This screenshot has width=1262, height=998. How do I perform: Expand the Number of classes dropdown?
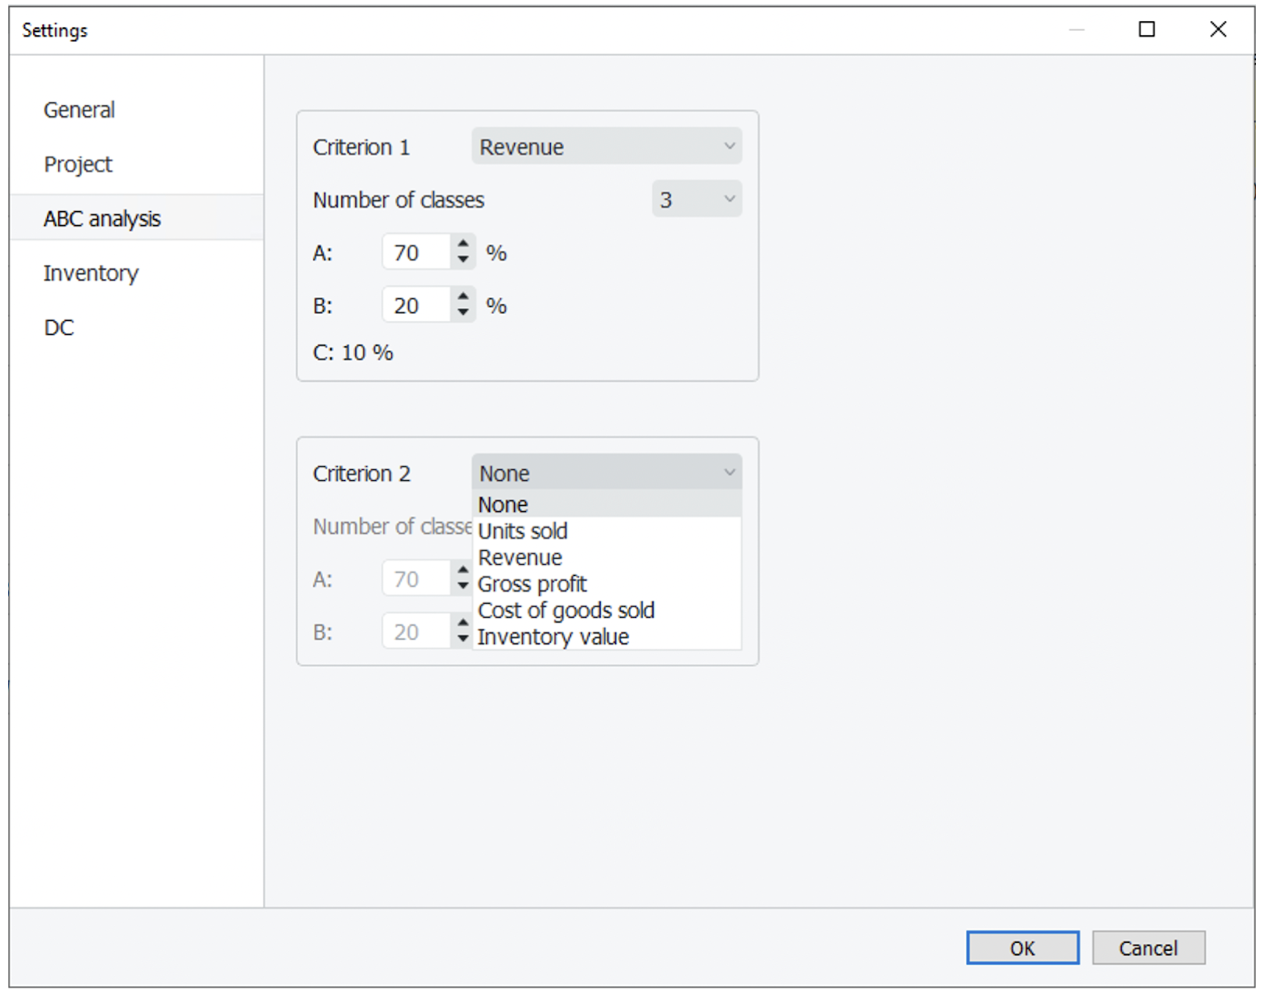coord(696,200)
